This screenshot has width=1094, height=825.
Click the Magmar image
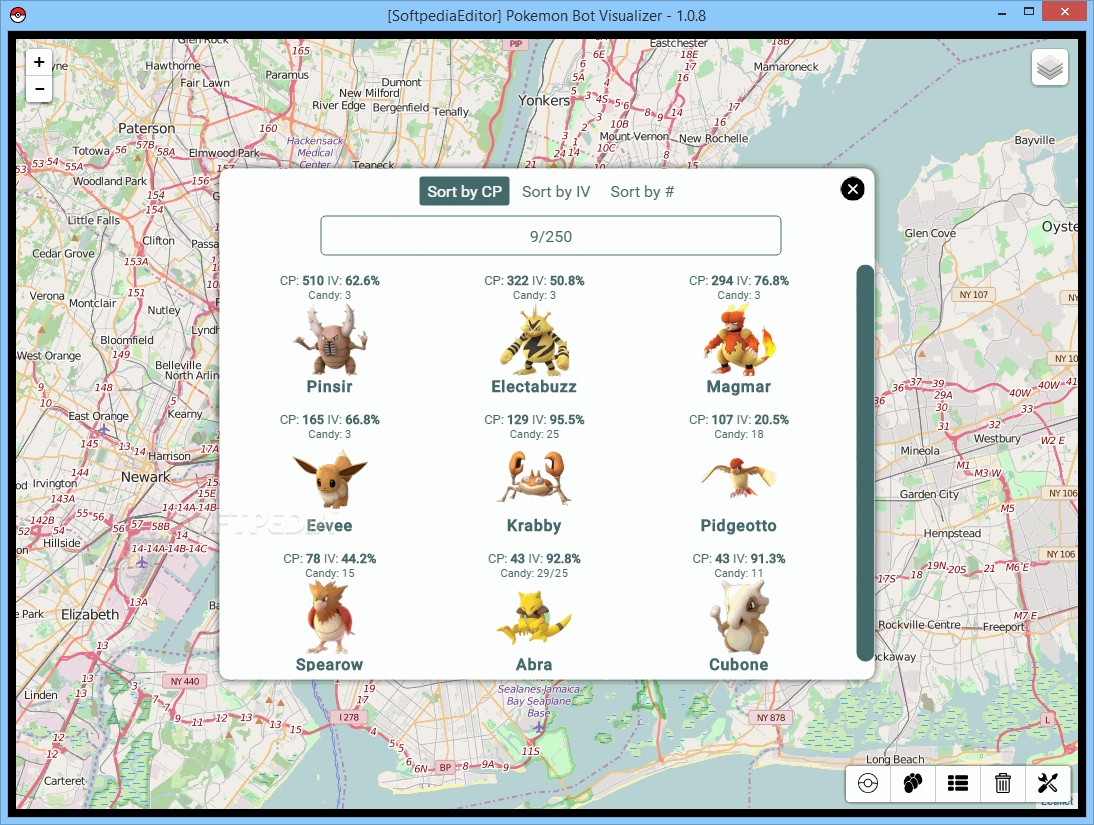[739, 340]
